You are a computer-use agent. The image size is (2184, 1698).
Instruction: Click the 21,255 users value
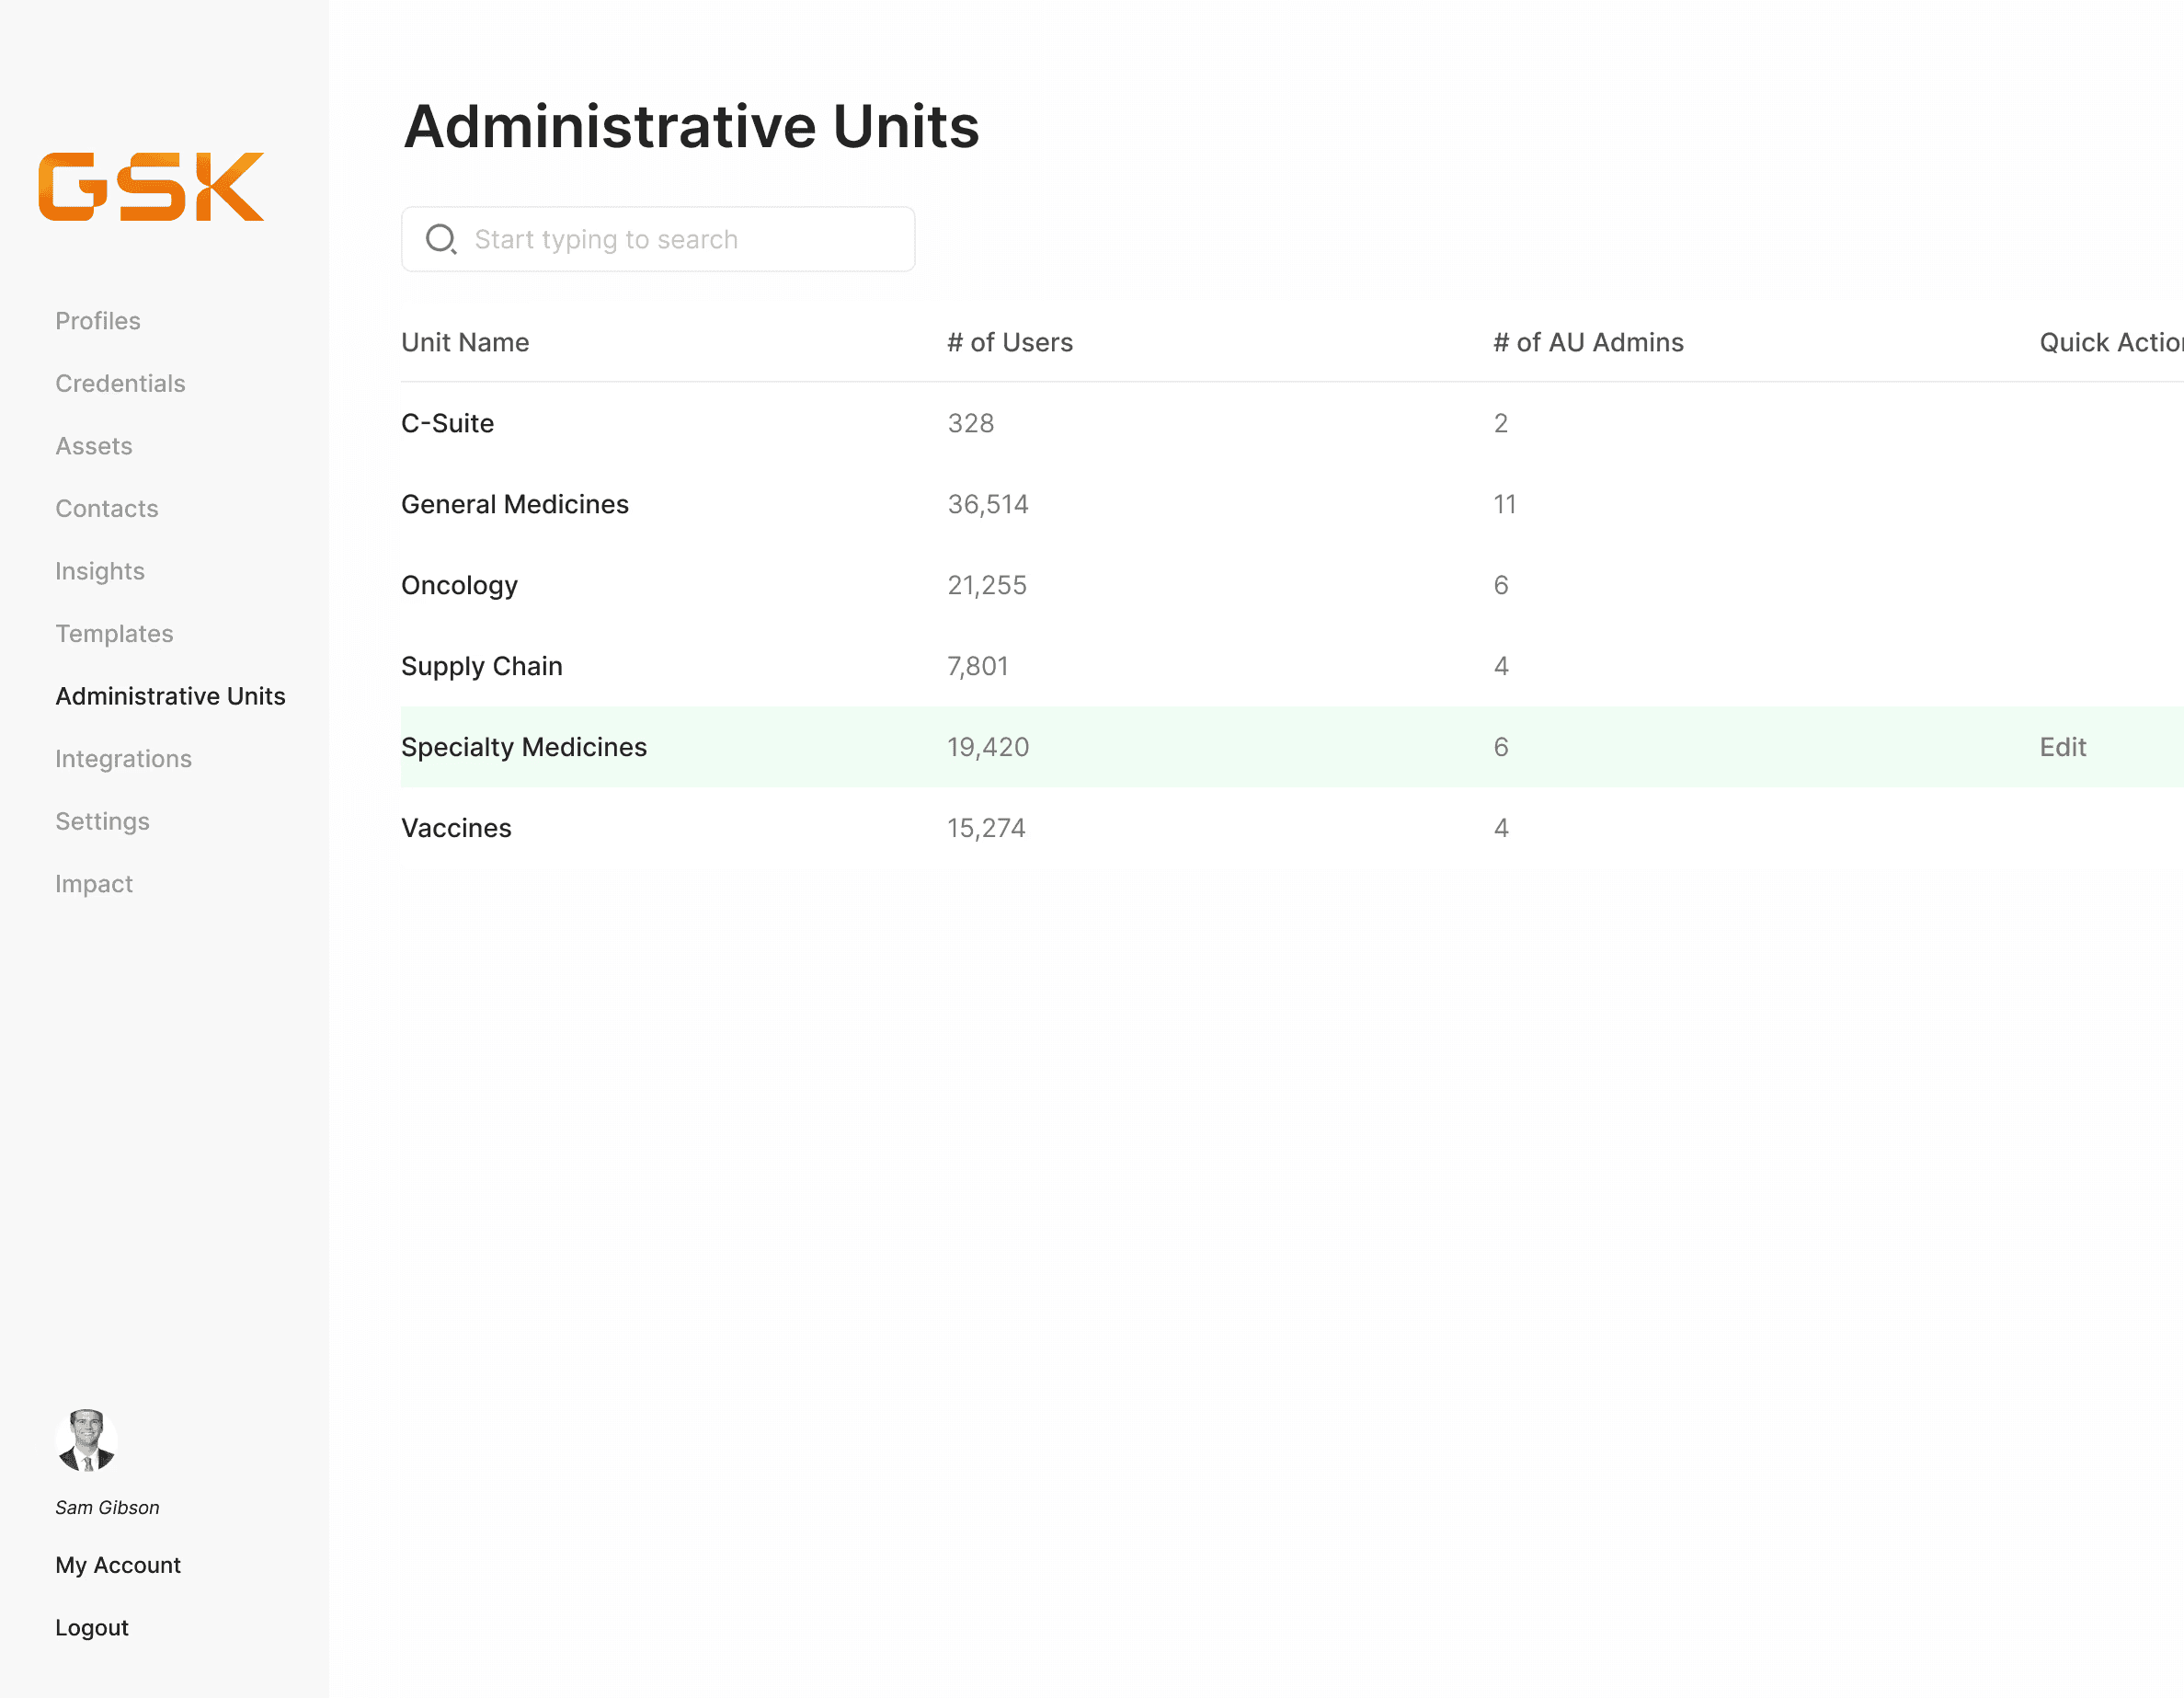(987, 585)
